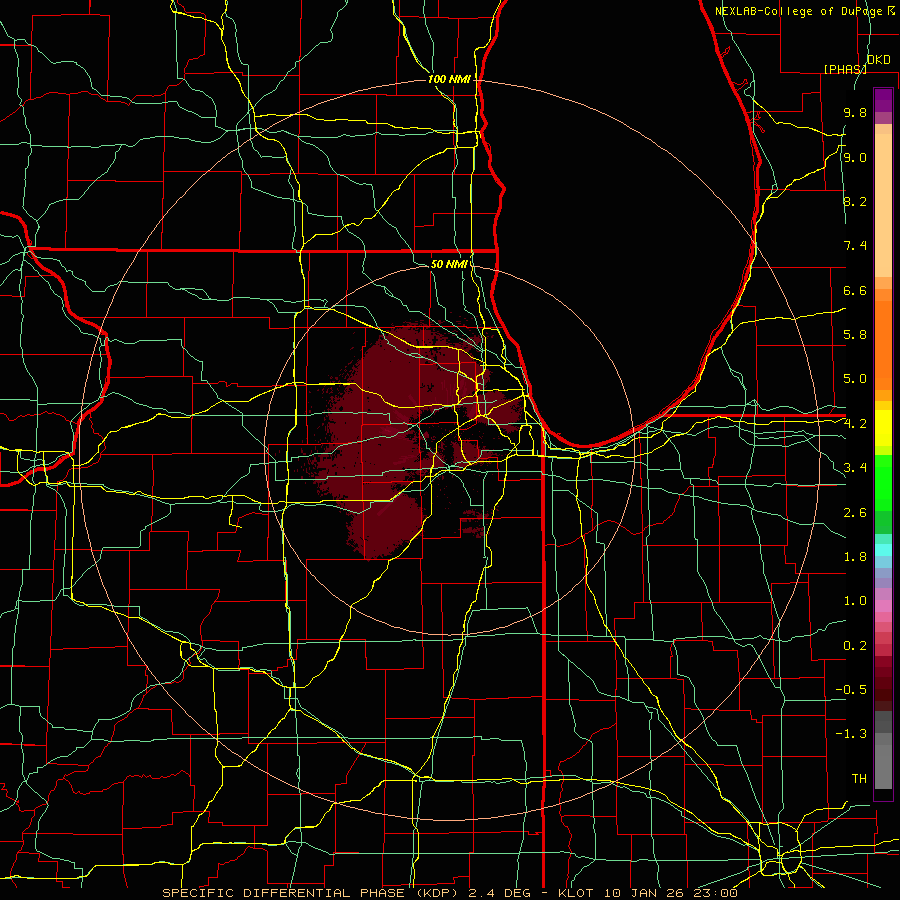Click the 1.8 scale value
This screenshot has height=900, width=900.
pos(855,557)
